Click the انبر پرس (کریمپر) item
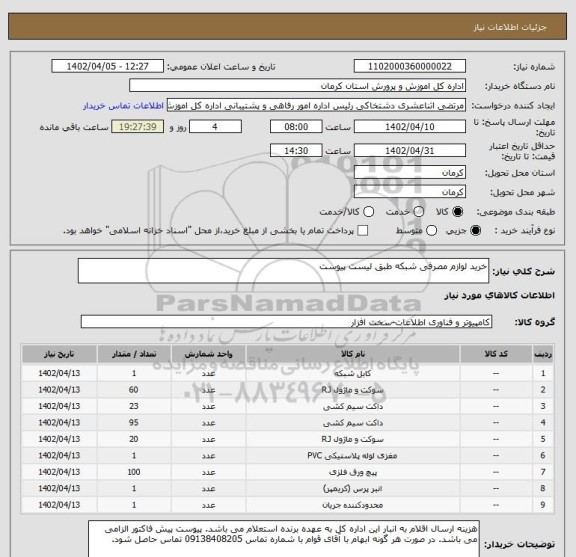The height and width of the screenshot is (557, 576). point(353,489)
